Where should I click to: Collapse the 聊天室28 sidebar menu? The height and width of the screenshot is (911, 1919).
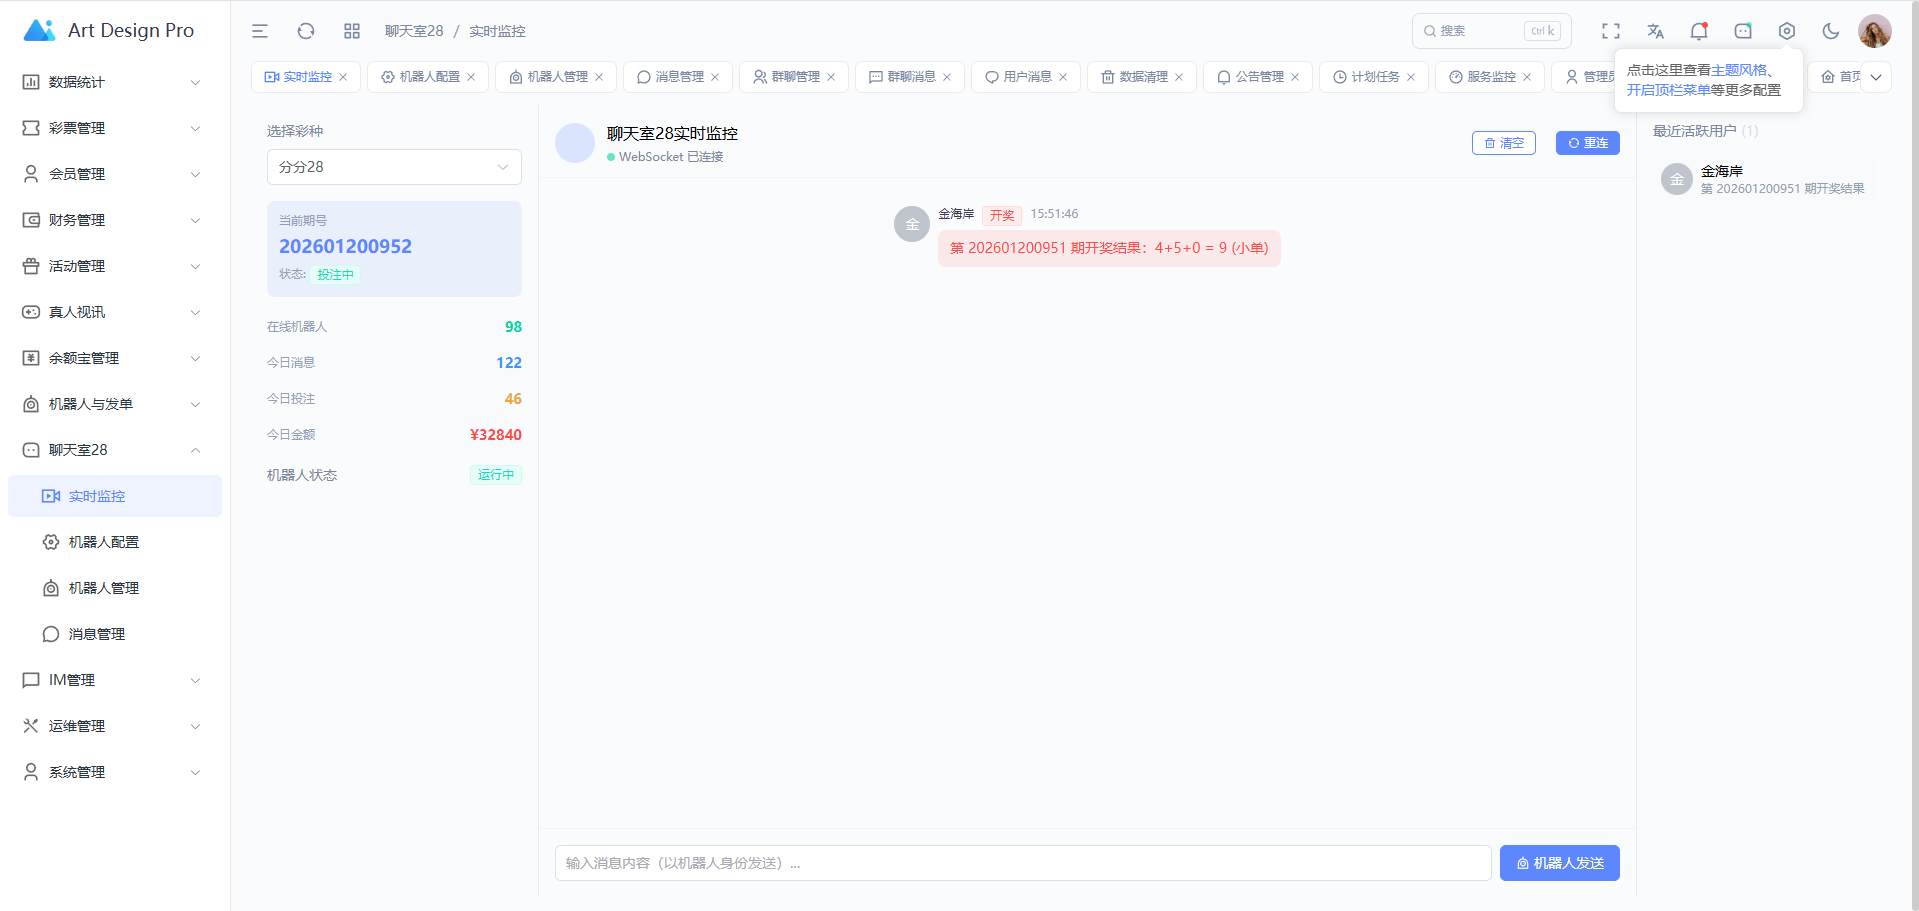point(112,450)
